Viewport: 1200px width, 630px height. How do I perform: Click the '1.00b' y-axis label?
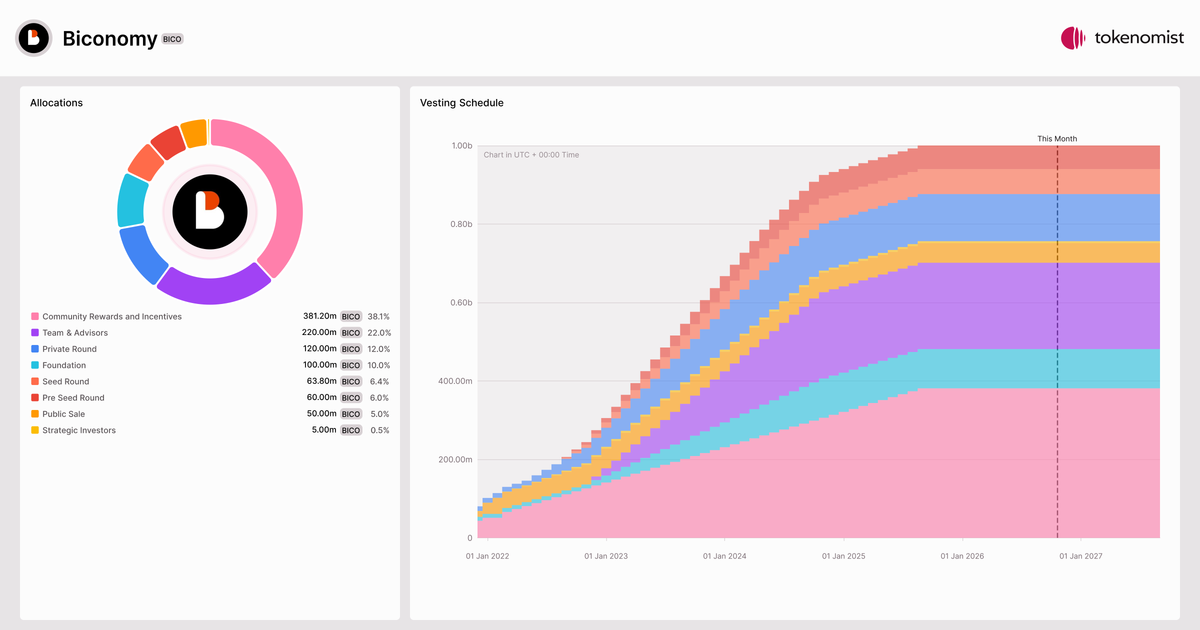coord(461,146)
